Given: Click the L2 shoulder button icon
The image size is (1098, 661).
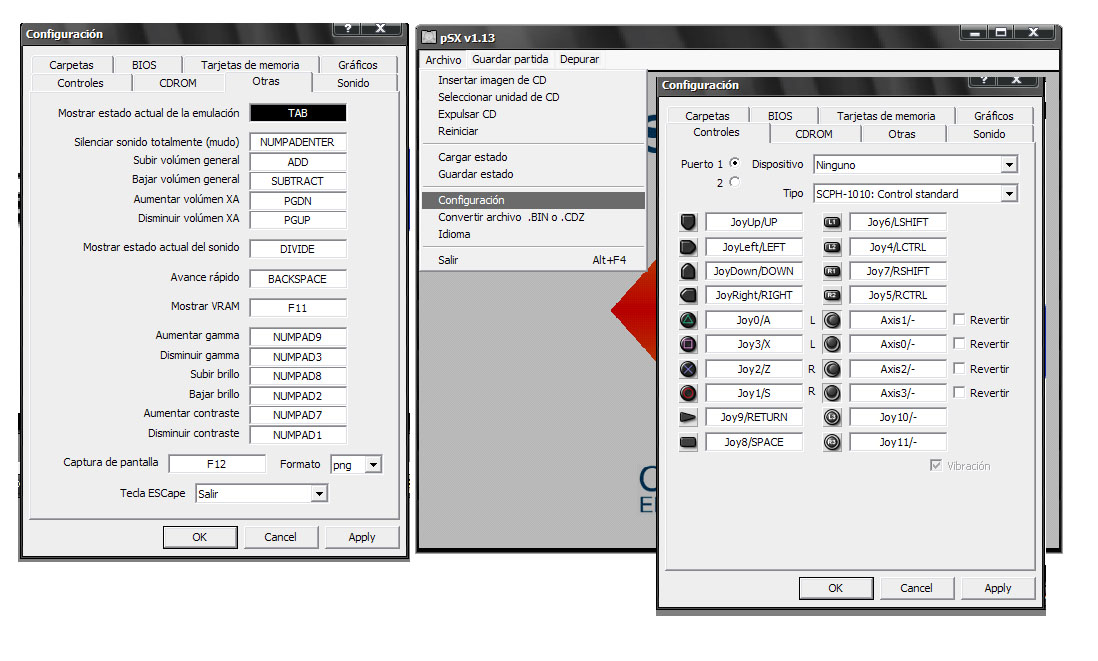Looking at the screenshot, I should 832,246.
